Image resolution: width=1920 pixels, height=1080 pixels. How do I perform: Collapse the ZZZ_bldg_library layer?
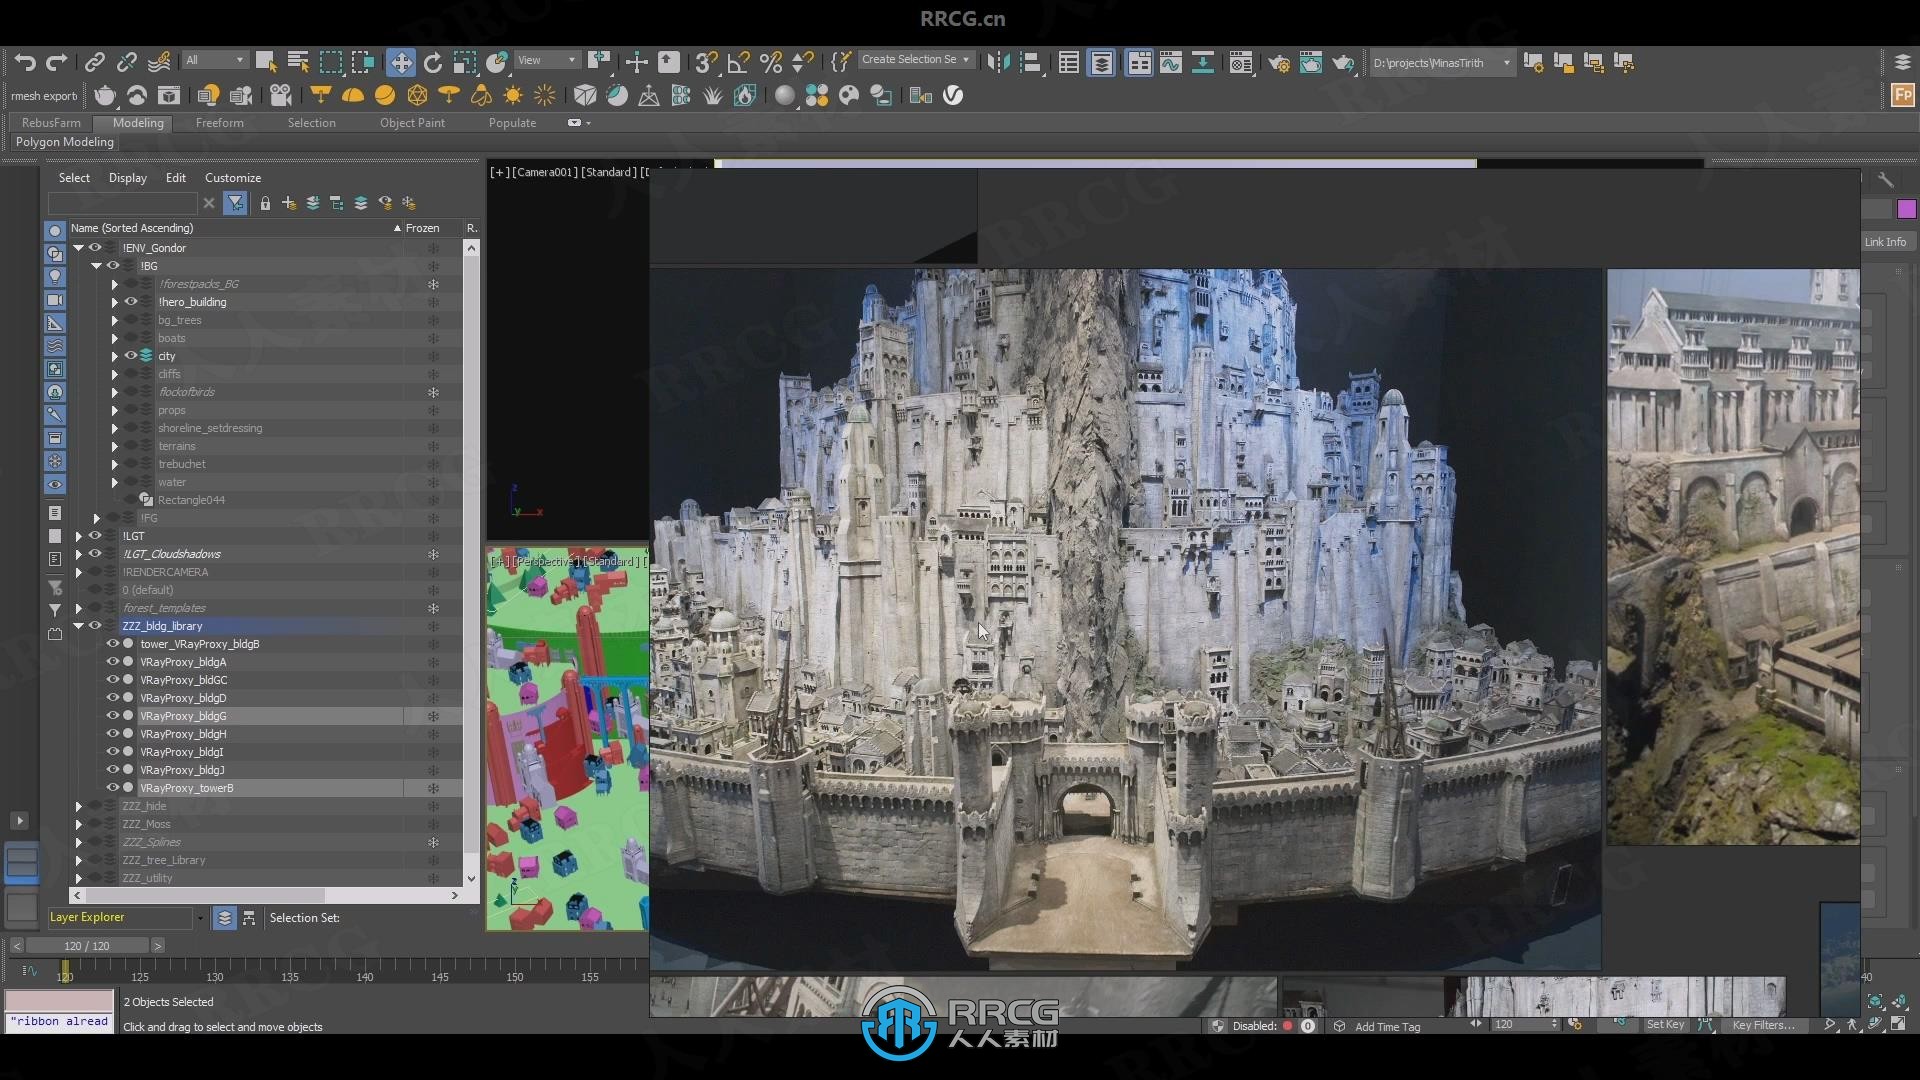[x=78, y=626]
